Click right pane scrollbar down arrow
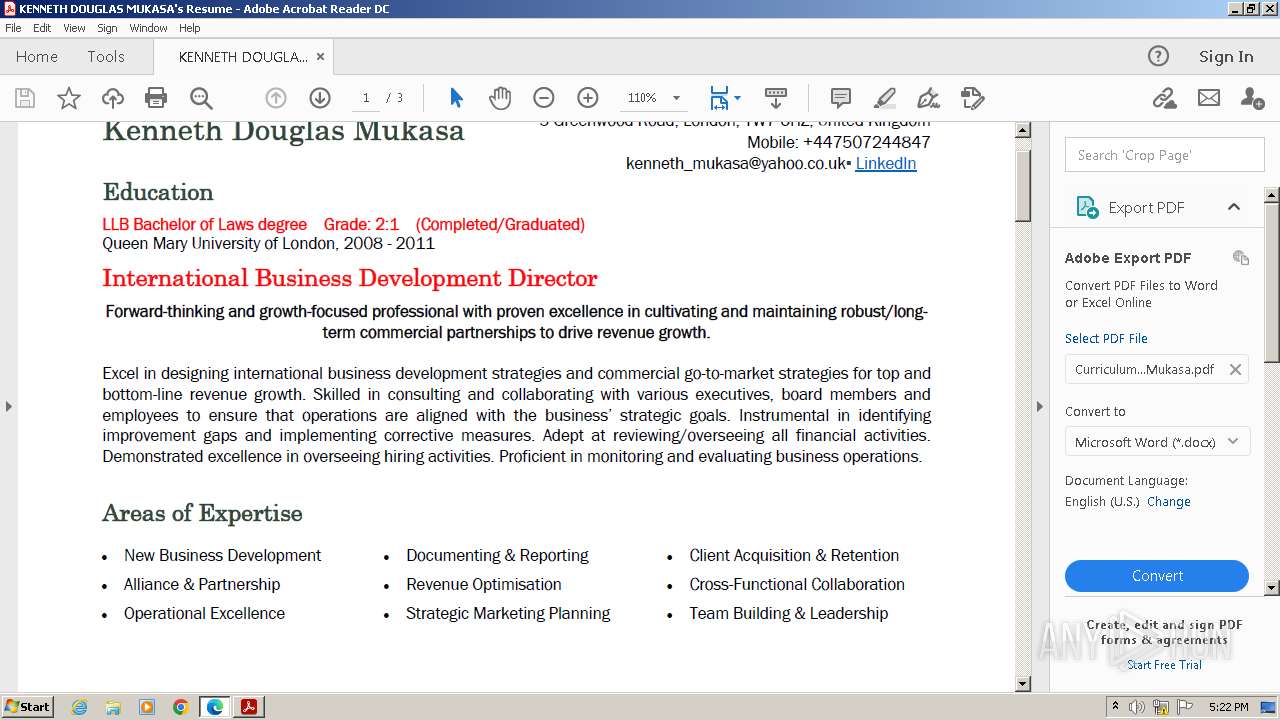The height and width of the screenshot is (720, 1280). 1272,588
